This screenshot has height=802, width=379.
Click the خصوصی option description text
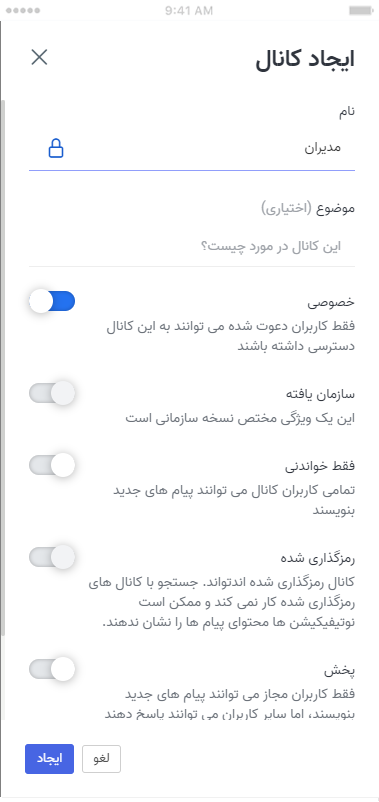(230, 336)
